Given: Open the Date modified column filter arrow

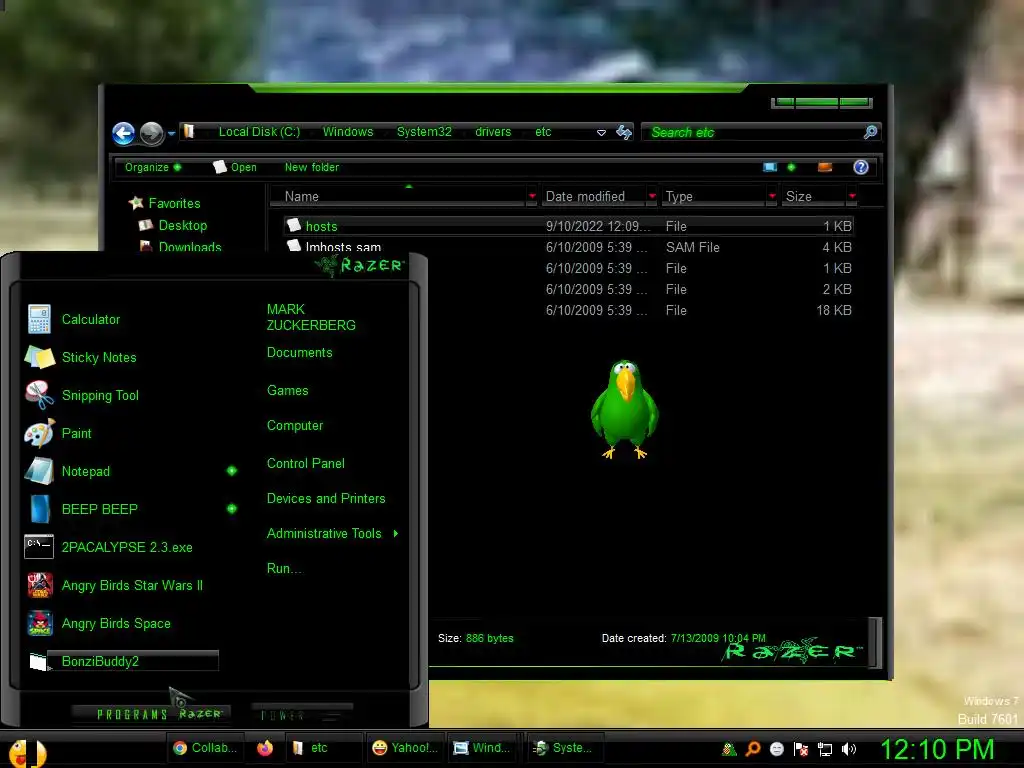Looking at the screenshot, I should pos(652,196).
